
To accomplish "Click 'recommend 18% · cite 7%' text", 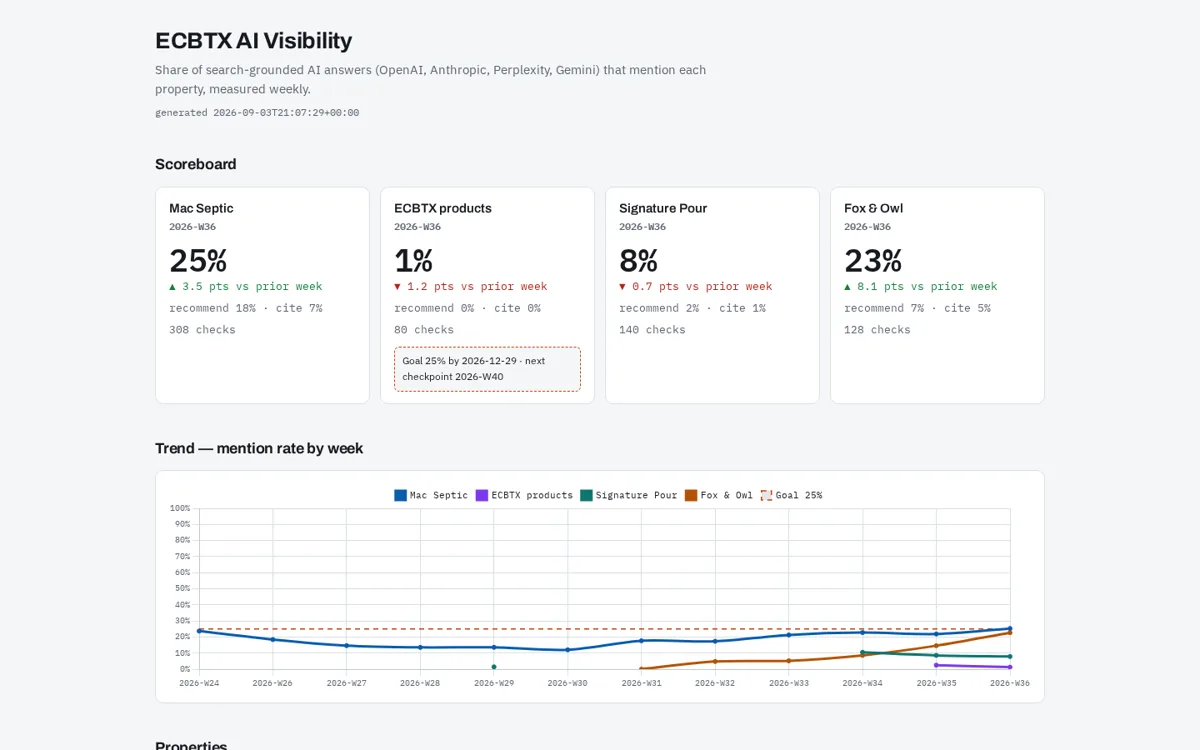I will [245, 308].
